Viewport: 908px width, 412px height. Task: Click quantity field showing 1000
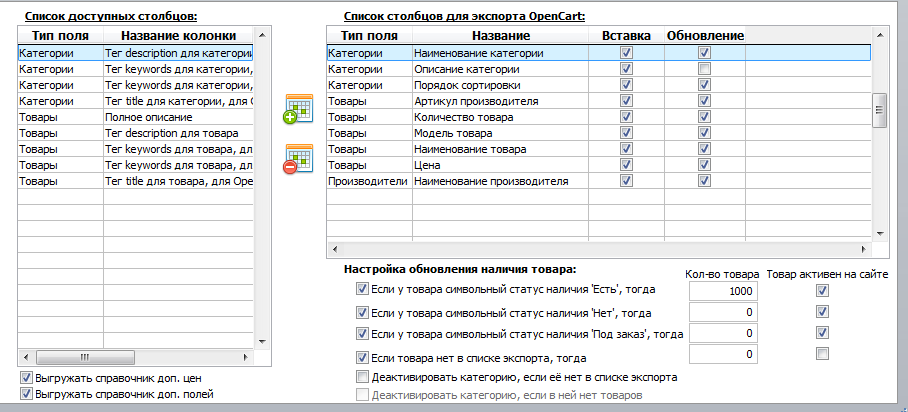point(723,291)
